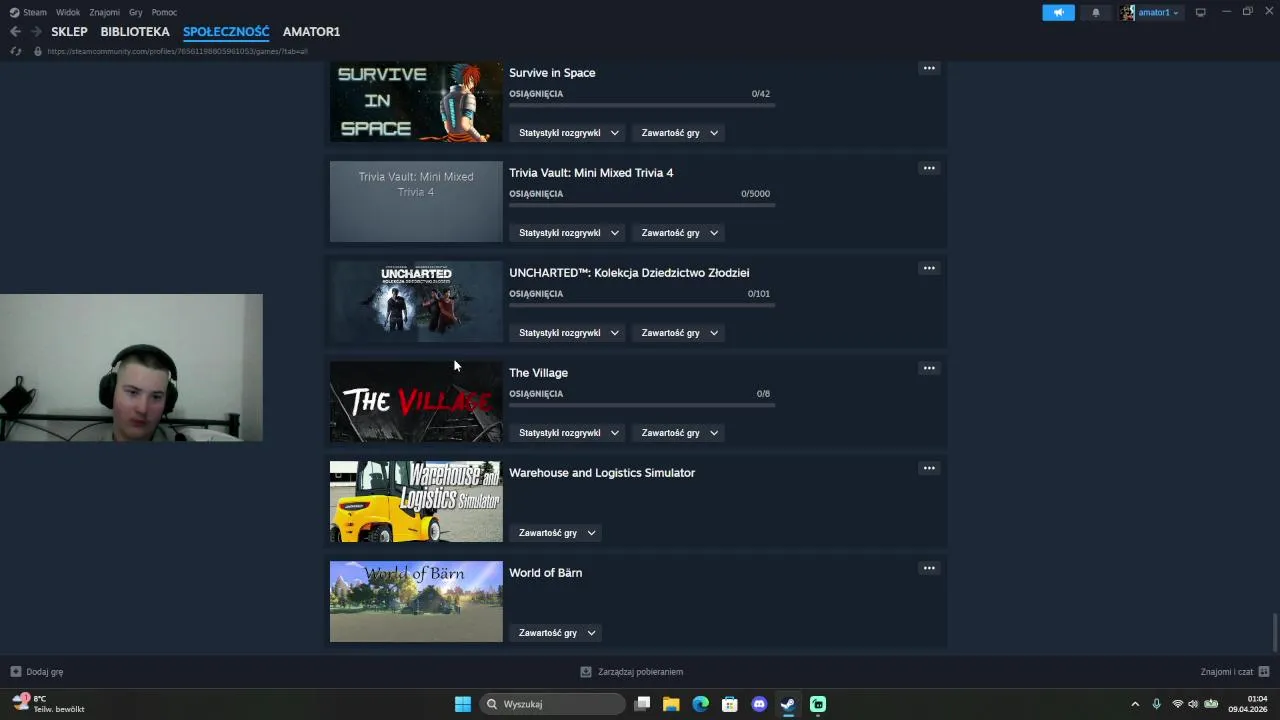Image resolution: width=1280 pixels, height=720 pixels.
Task: Expand Zawartość gry for UNCHARTED
Action: click(679, 333)
